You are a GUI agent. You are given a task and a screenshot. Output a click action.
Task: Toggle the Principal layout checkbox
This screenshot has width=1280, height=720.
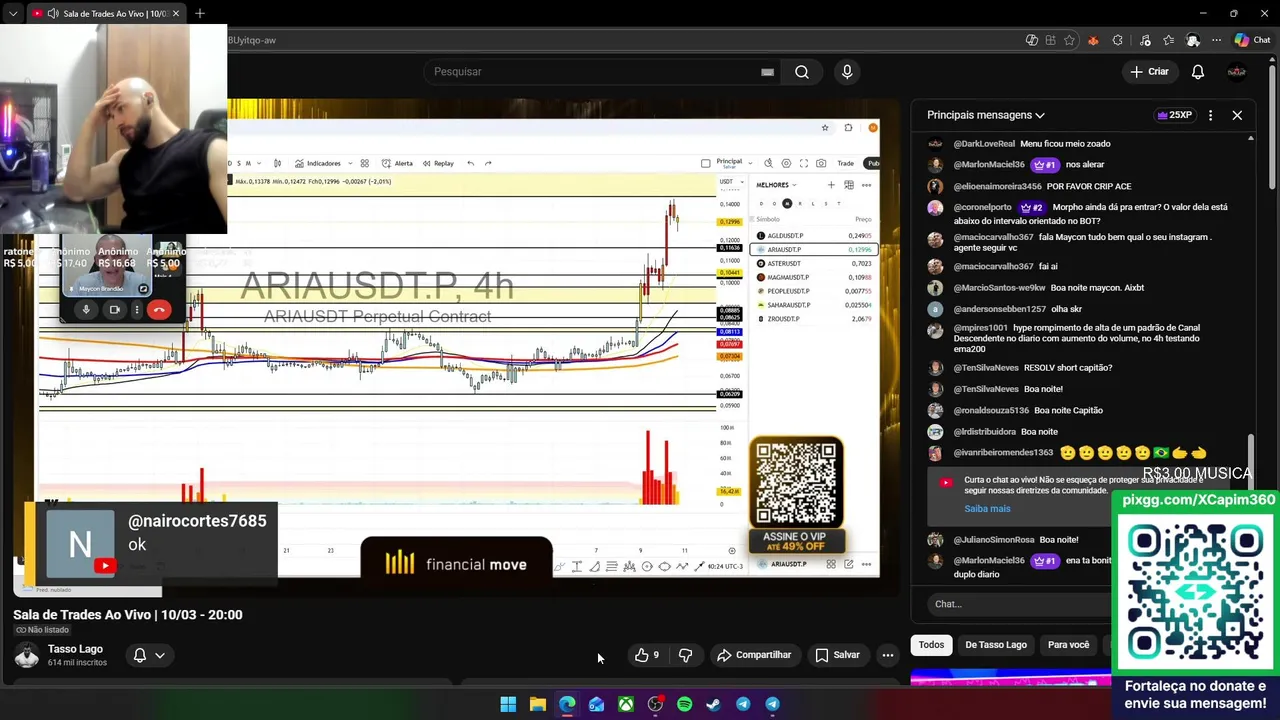[706, 163]
